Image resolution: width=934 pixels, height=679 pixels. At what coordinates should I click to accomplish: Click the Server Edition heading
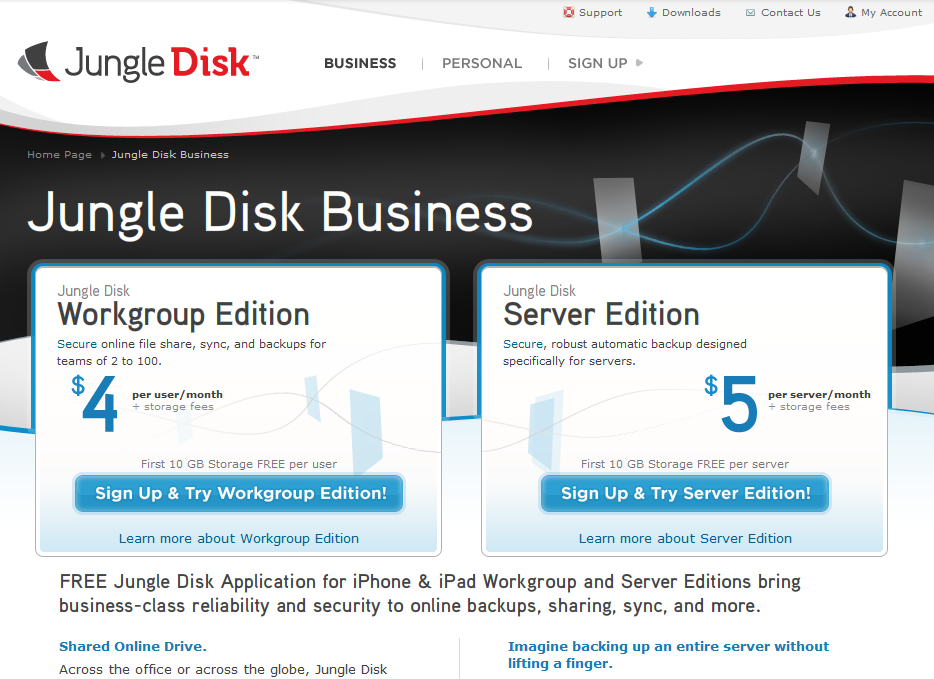tap(601, 314)
